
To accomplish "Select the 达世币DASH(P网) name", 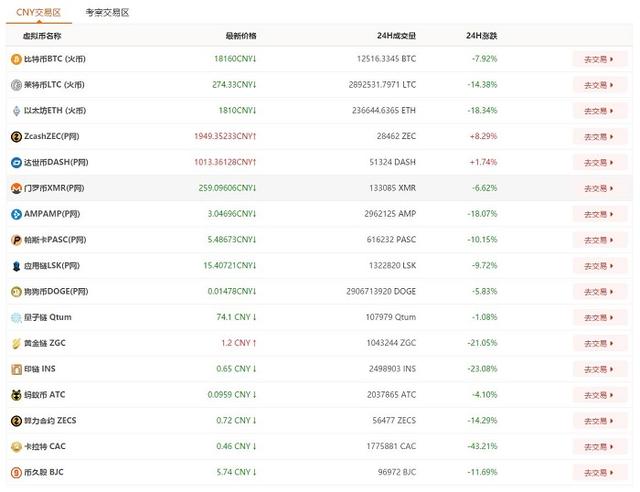I will 56,163.
